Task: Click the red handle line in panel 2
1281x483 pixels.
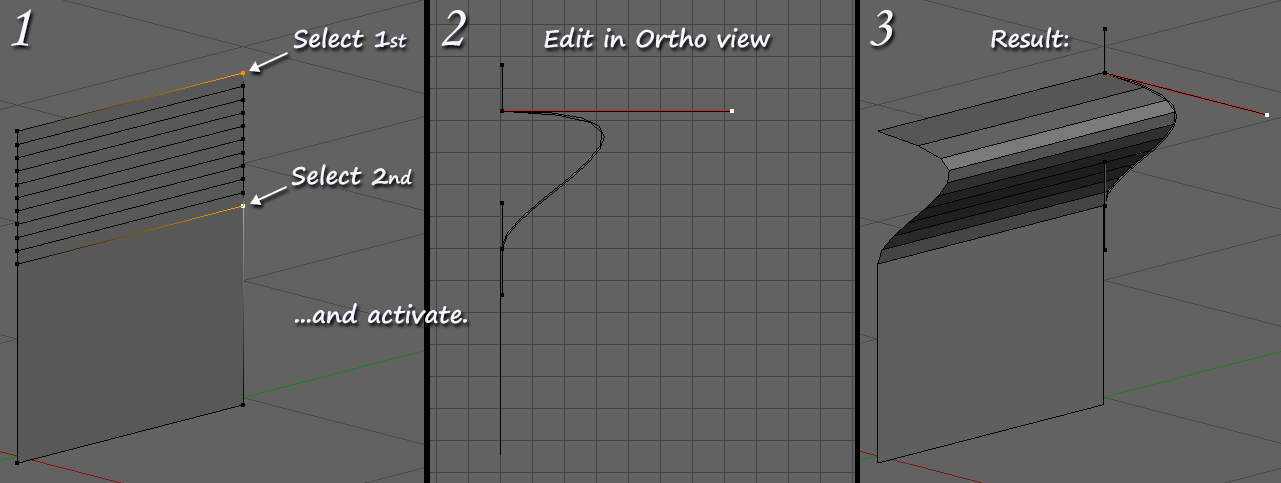Action: [x=617, y=111]
